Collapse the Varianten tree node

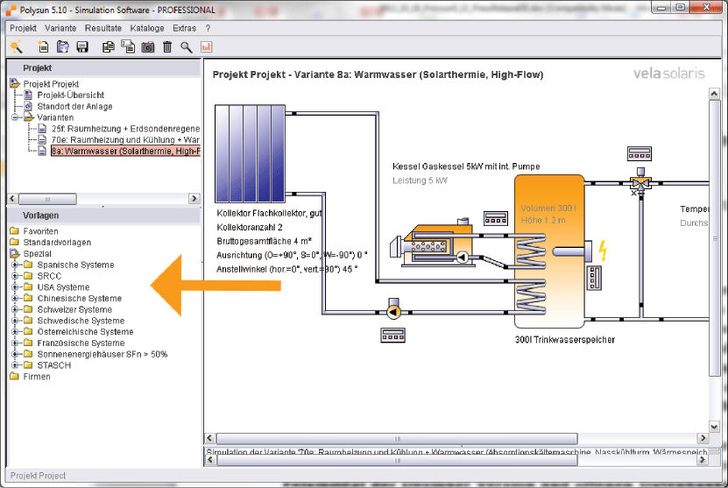15,118
